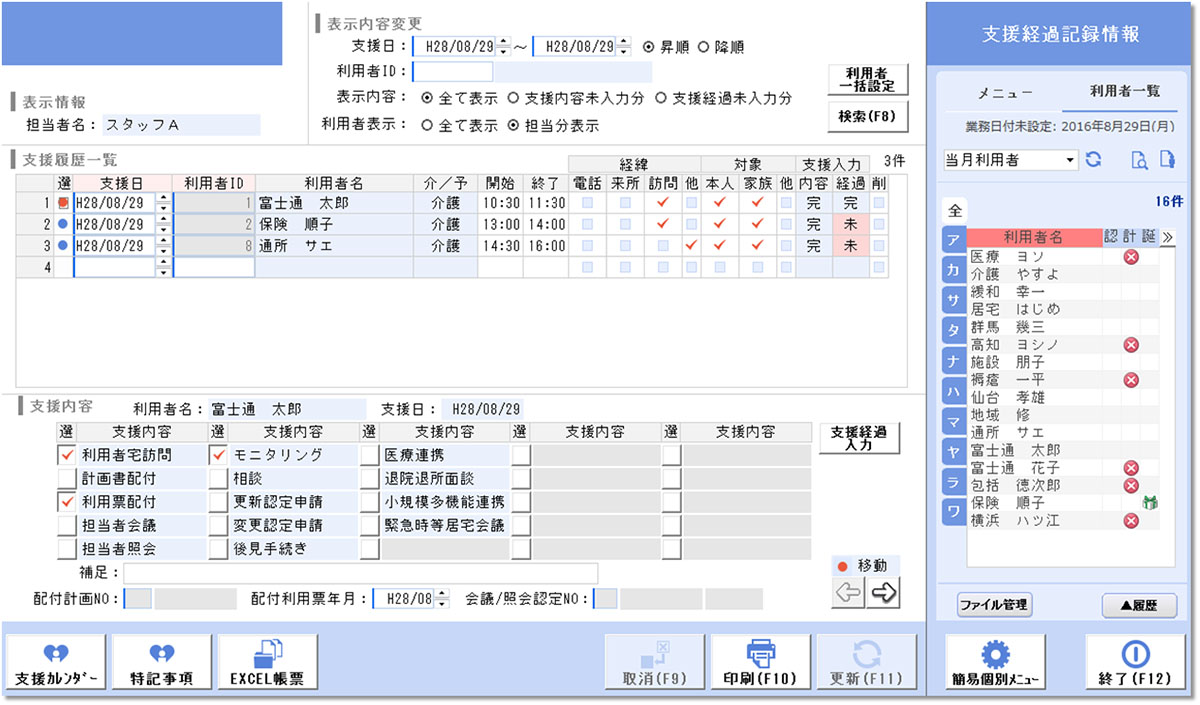Switch to the メニュー tab
This screenshot has width=1200, height=705.
pyautogui.click(x=1004, y=91)
